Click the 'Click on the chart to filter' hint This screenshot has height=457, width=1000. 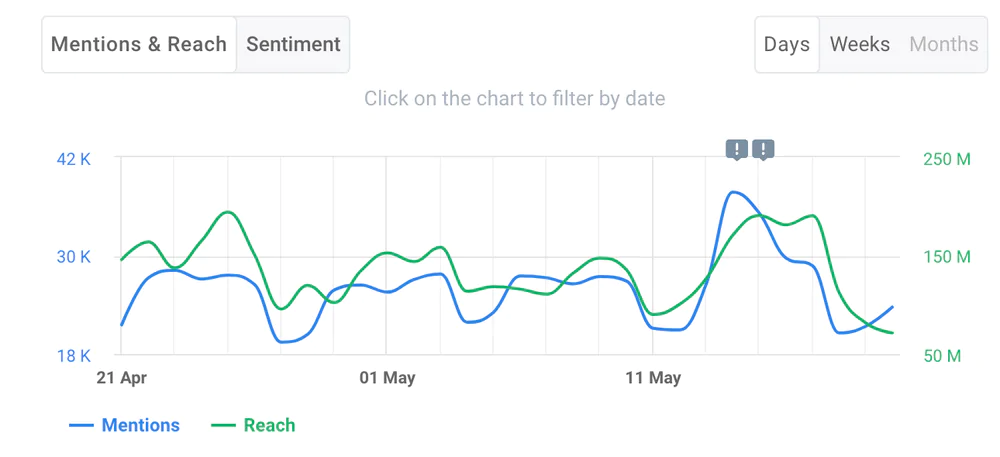coord(514,98)
